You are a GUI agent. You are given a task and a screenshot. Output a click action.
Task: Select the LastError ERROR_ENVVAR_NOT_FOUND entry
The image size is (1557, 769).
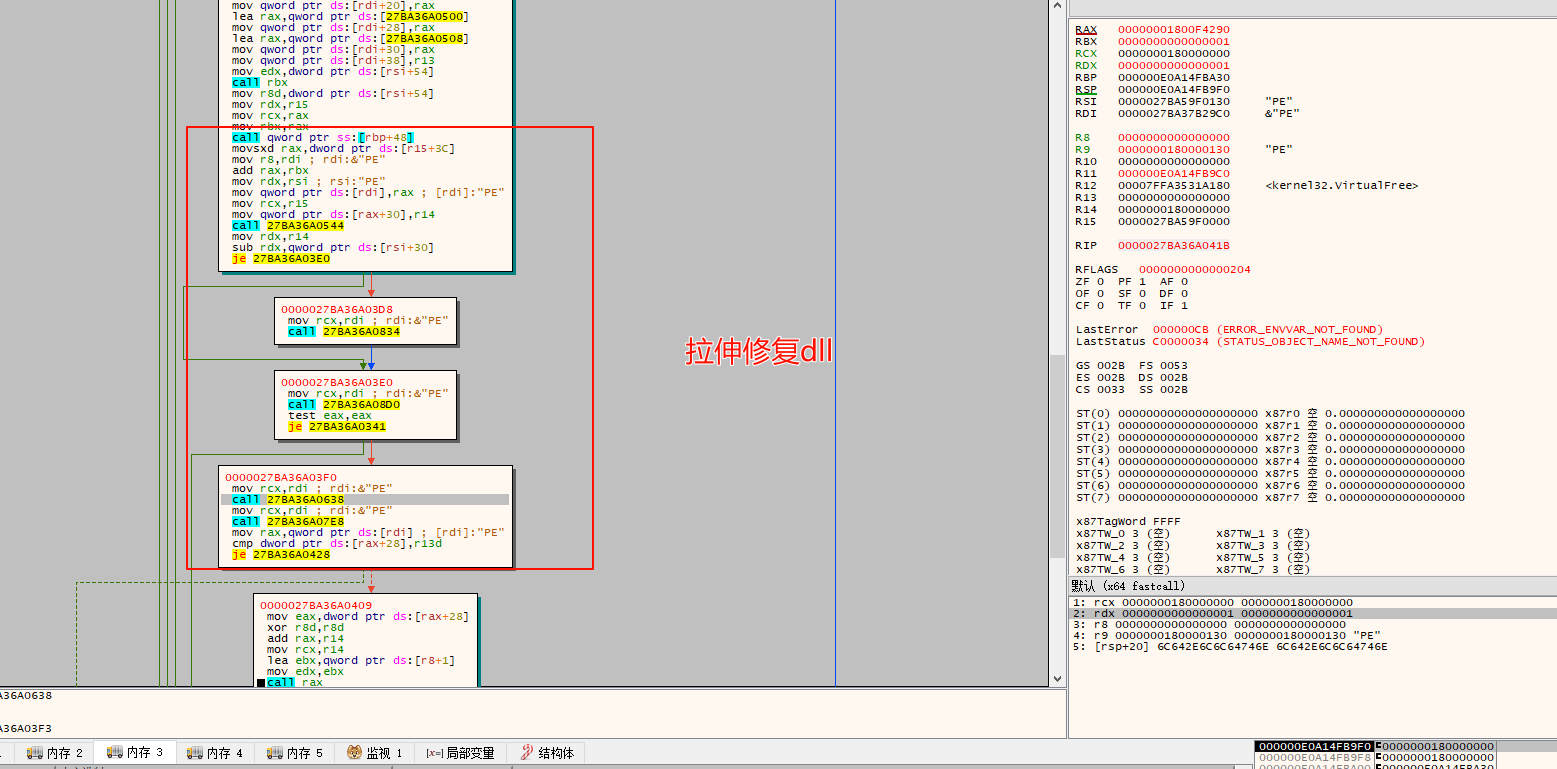tap(1229, 330)
